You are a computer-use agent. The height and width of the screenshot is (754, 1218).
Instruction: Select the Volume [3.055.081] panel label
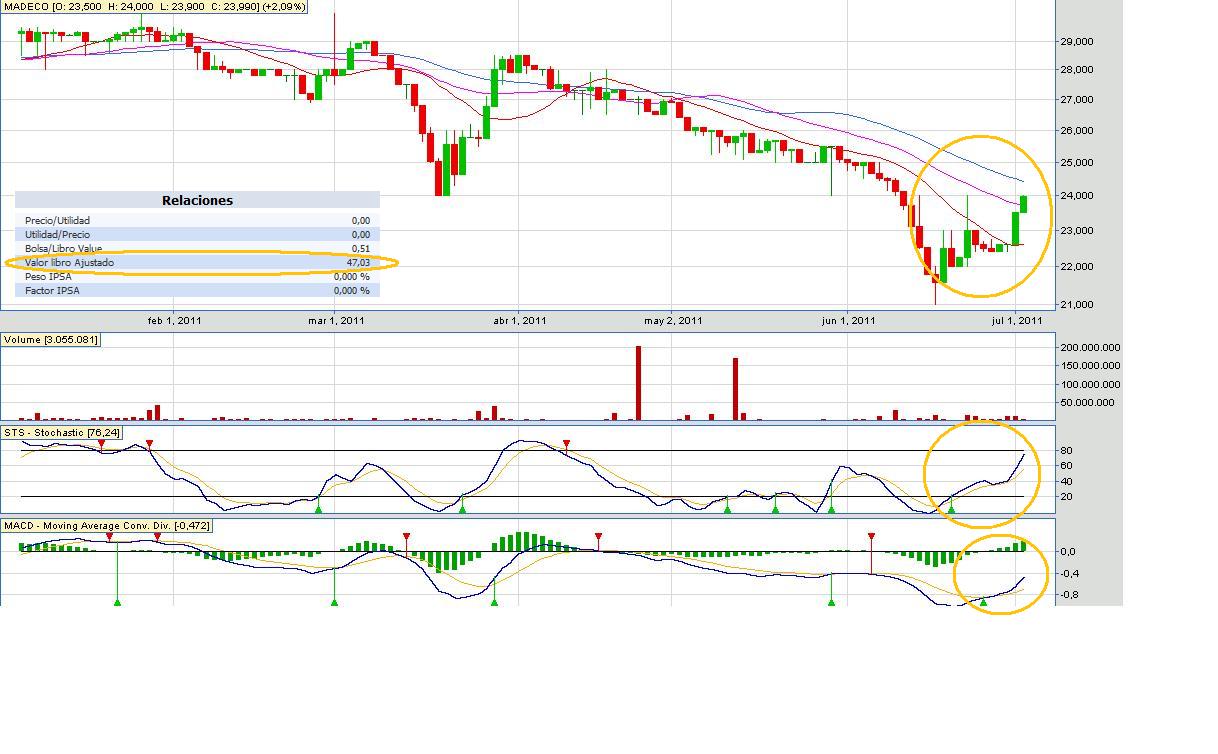point(50,340)
